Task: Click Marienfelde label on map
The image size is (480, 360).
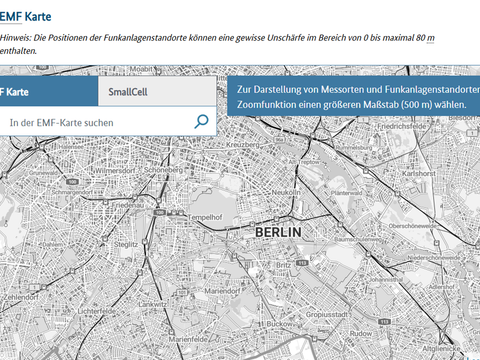Action: pos(188,339)
